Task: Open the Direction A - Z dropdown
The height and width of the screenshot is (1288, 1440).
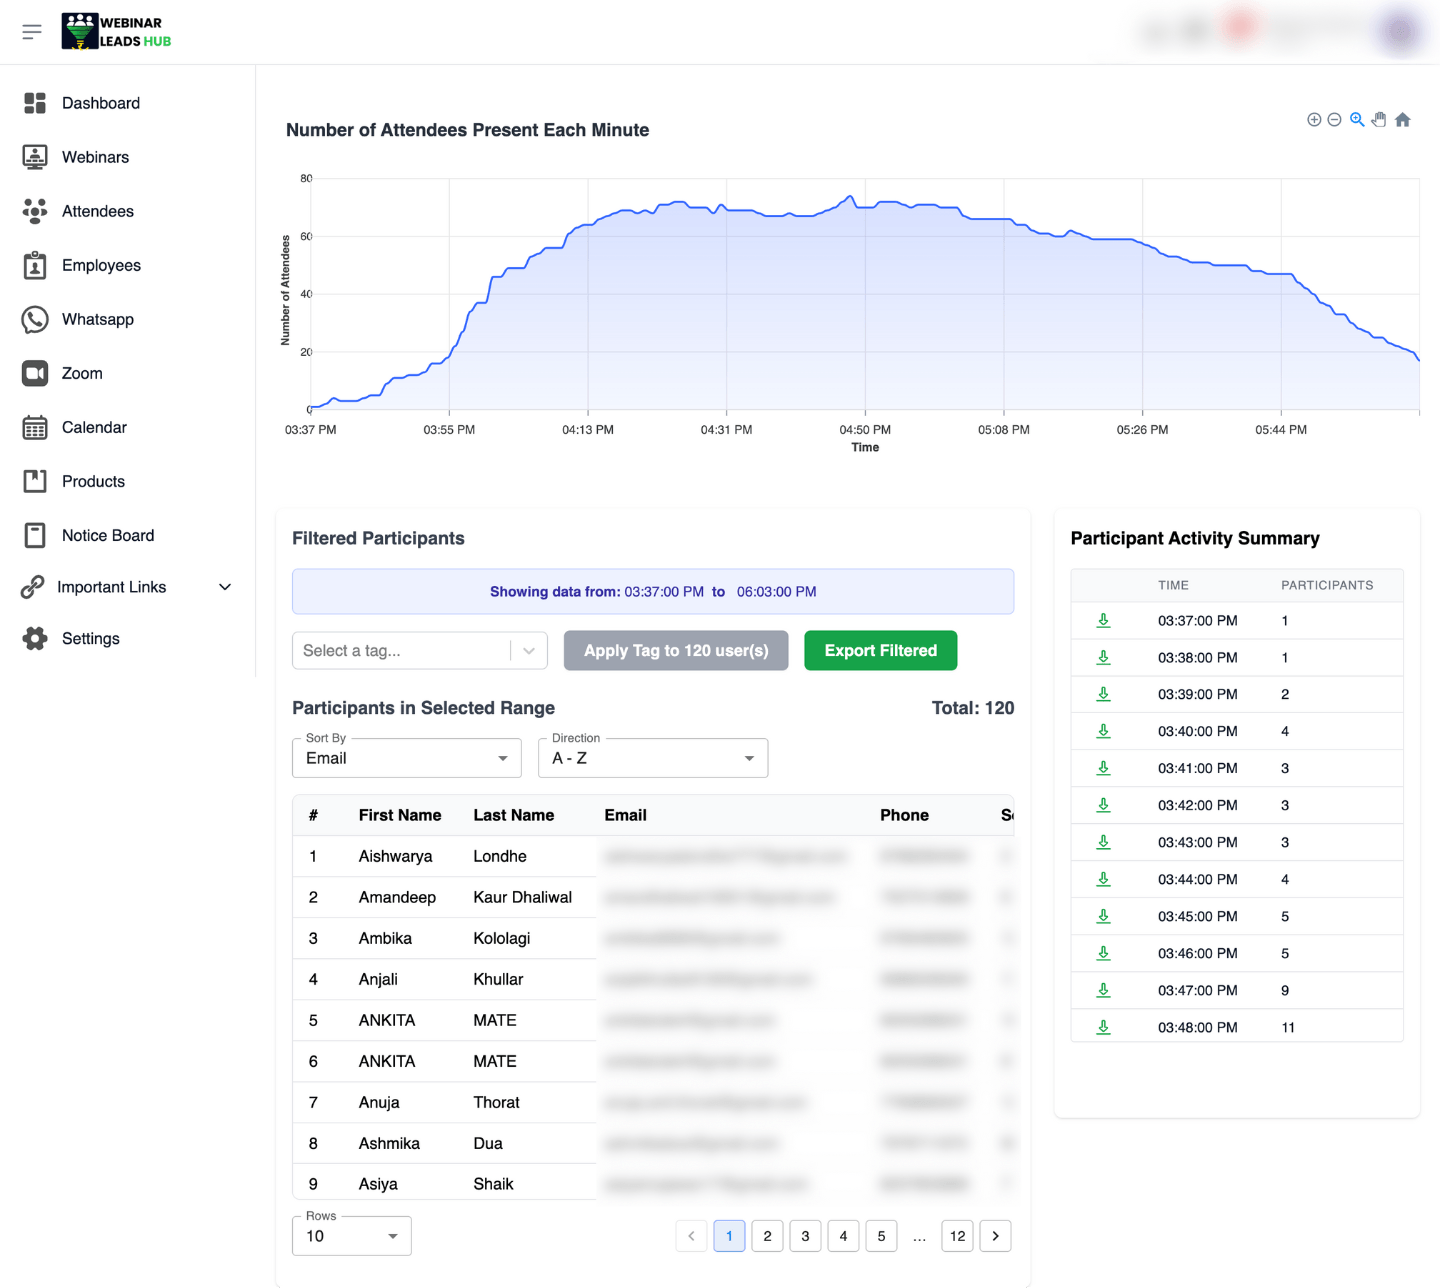Action: [652, 759]
